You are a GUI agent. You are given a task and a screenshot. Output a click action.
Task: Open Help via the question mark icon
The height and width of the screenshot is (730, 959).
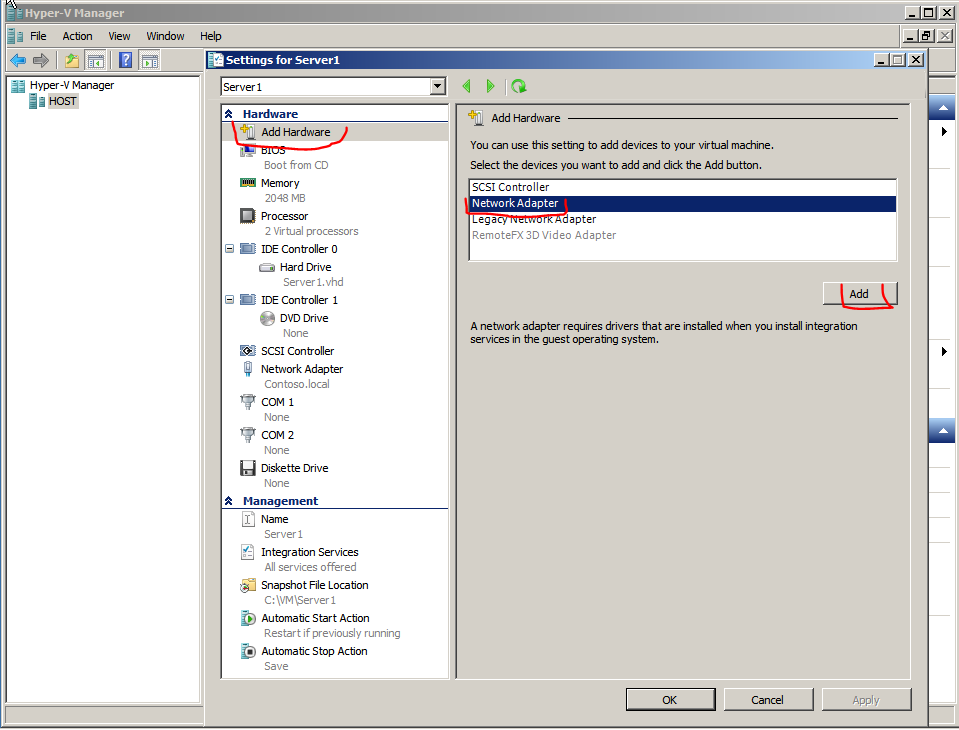click(126, 60)
